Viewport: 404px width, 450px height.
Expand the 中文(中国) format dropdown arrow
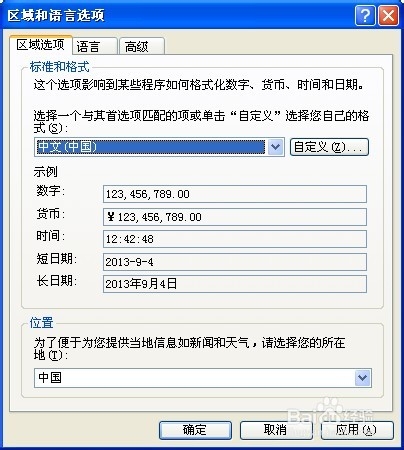(x=275, y=147)
